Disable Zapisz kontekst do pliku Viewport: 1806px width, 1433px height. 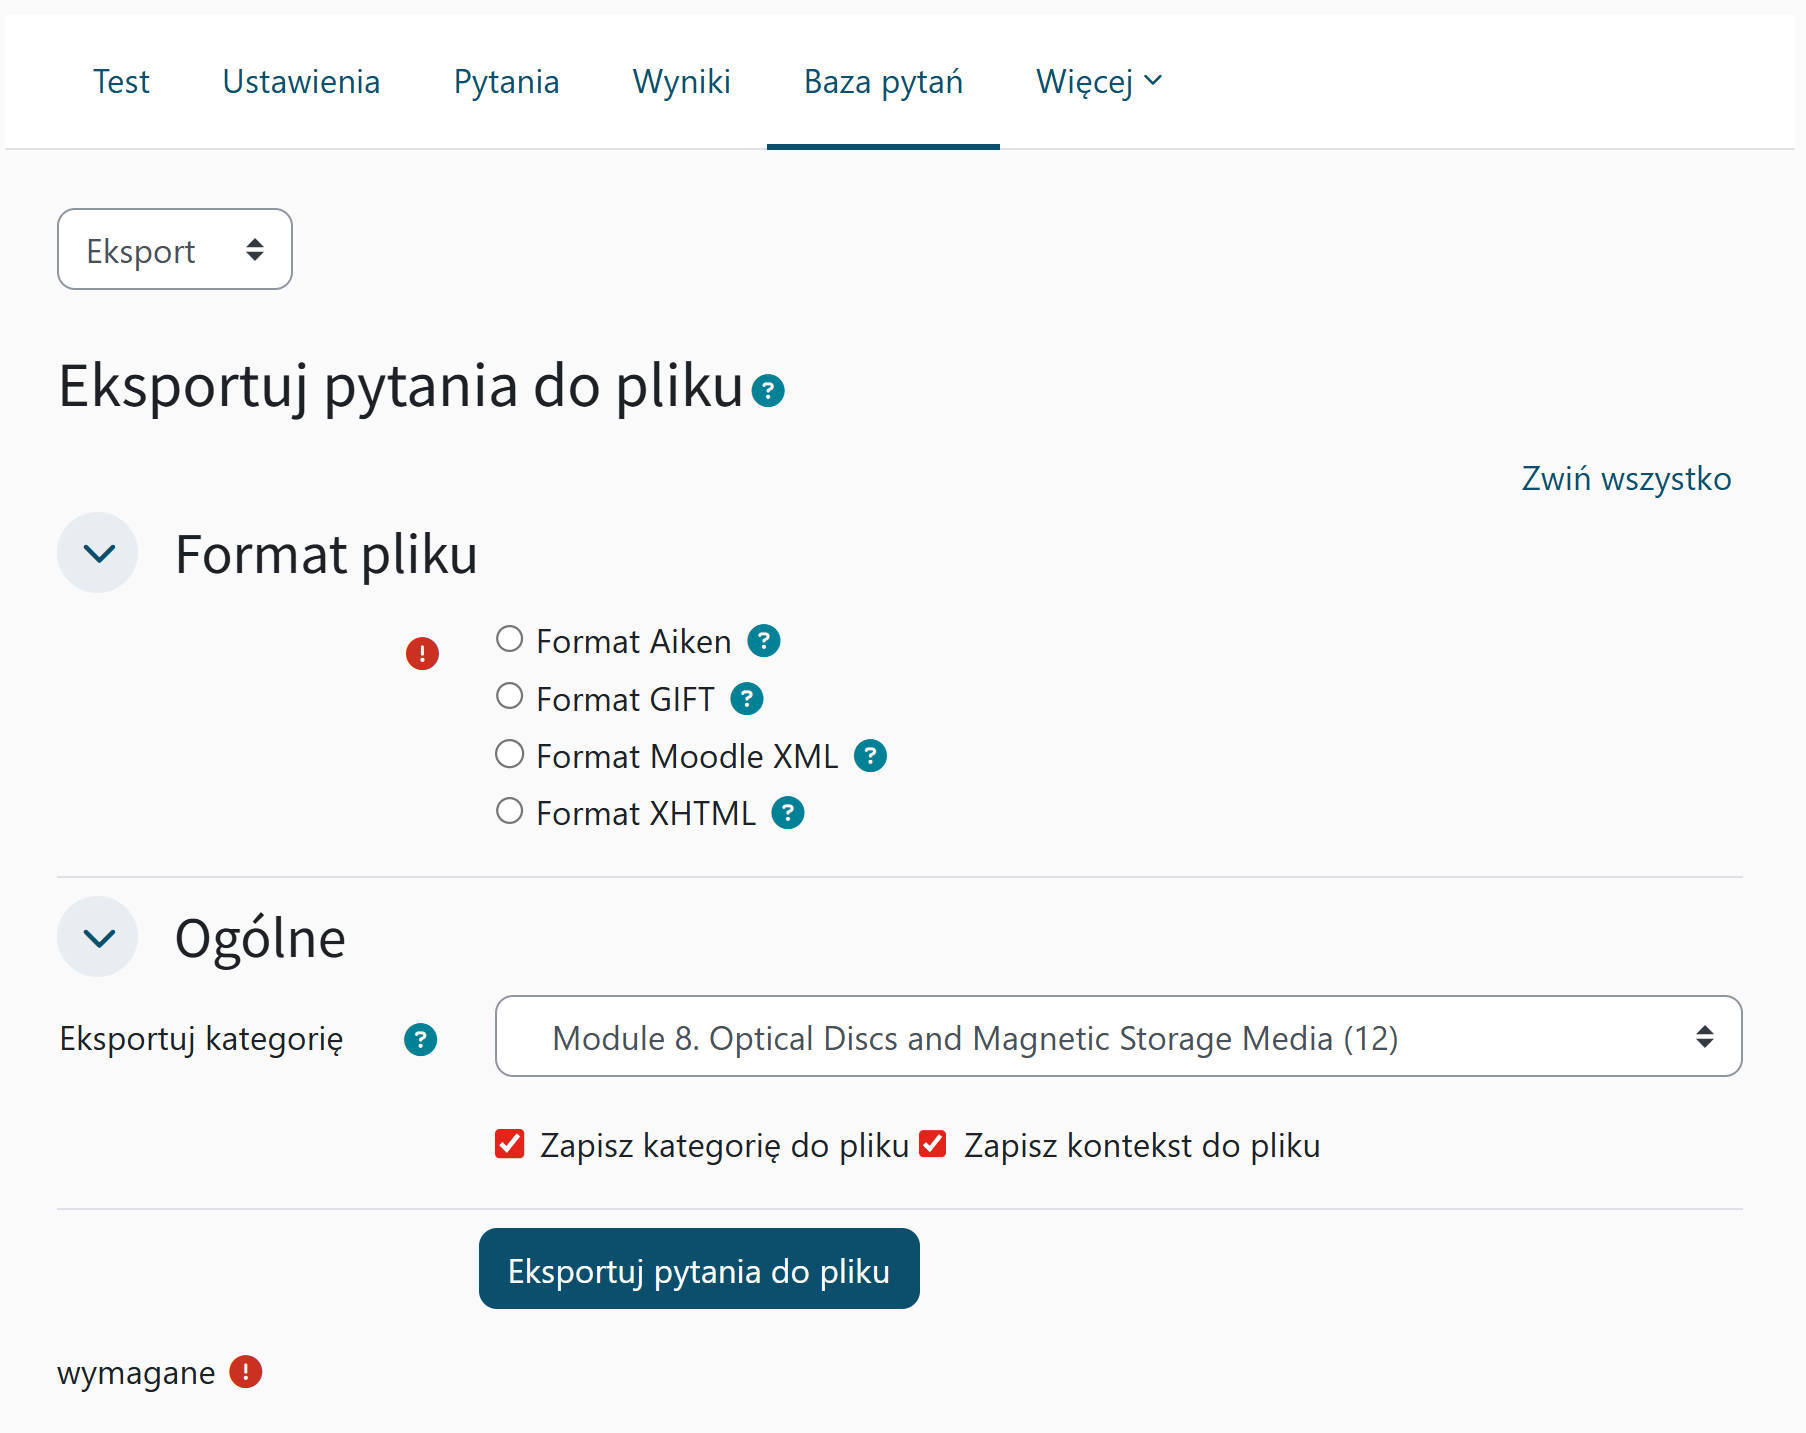933,1144
